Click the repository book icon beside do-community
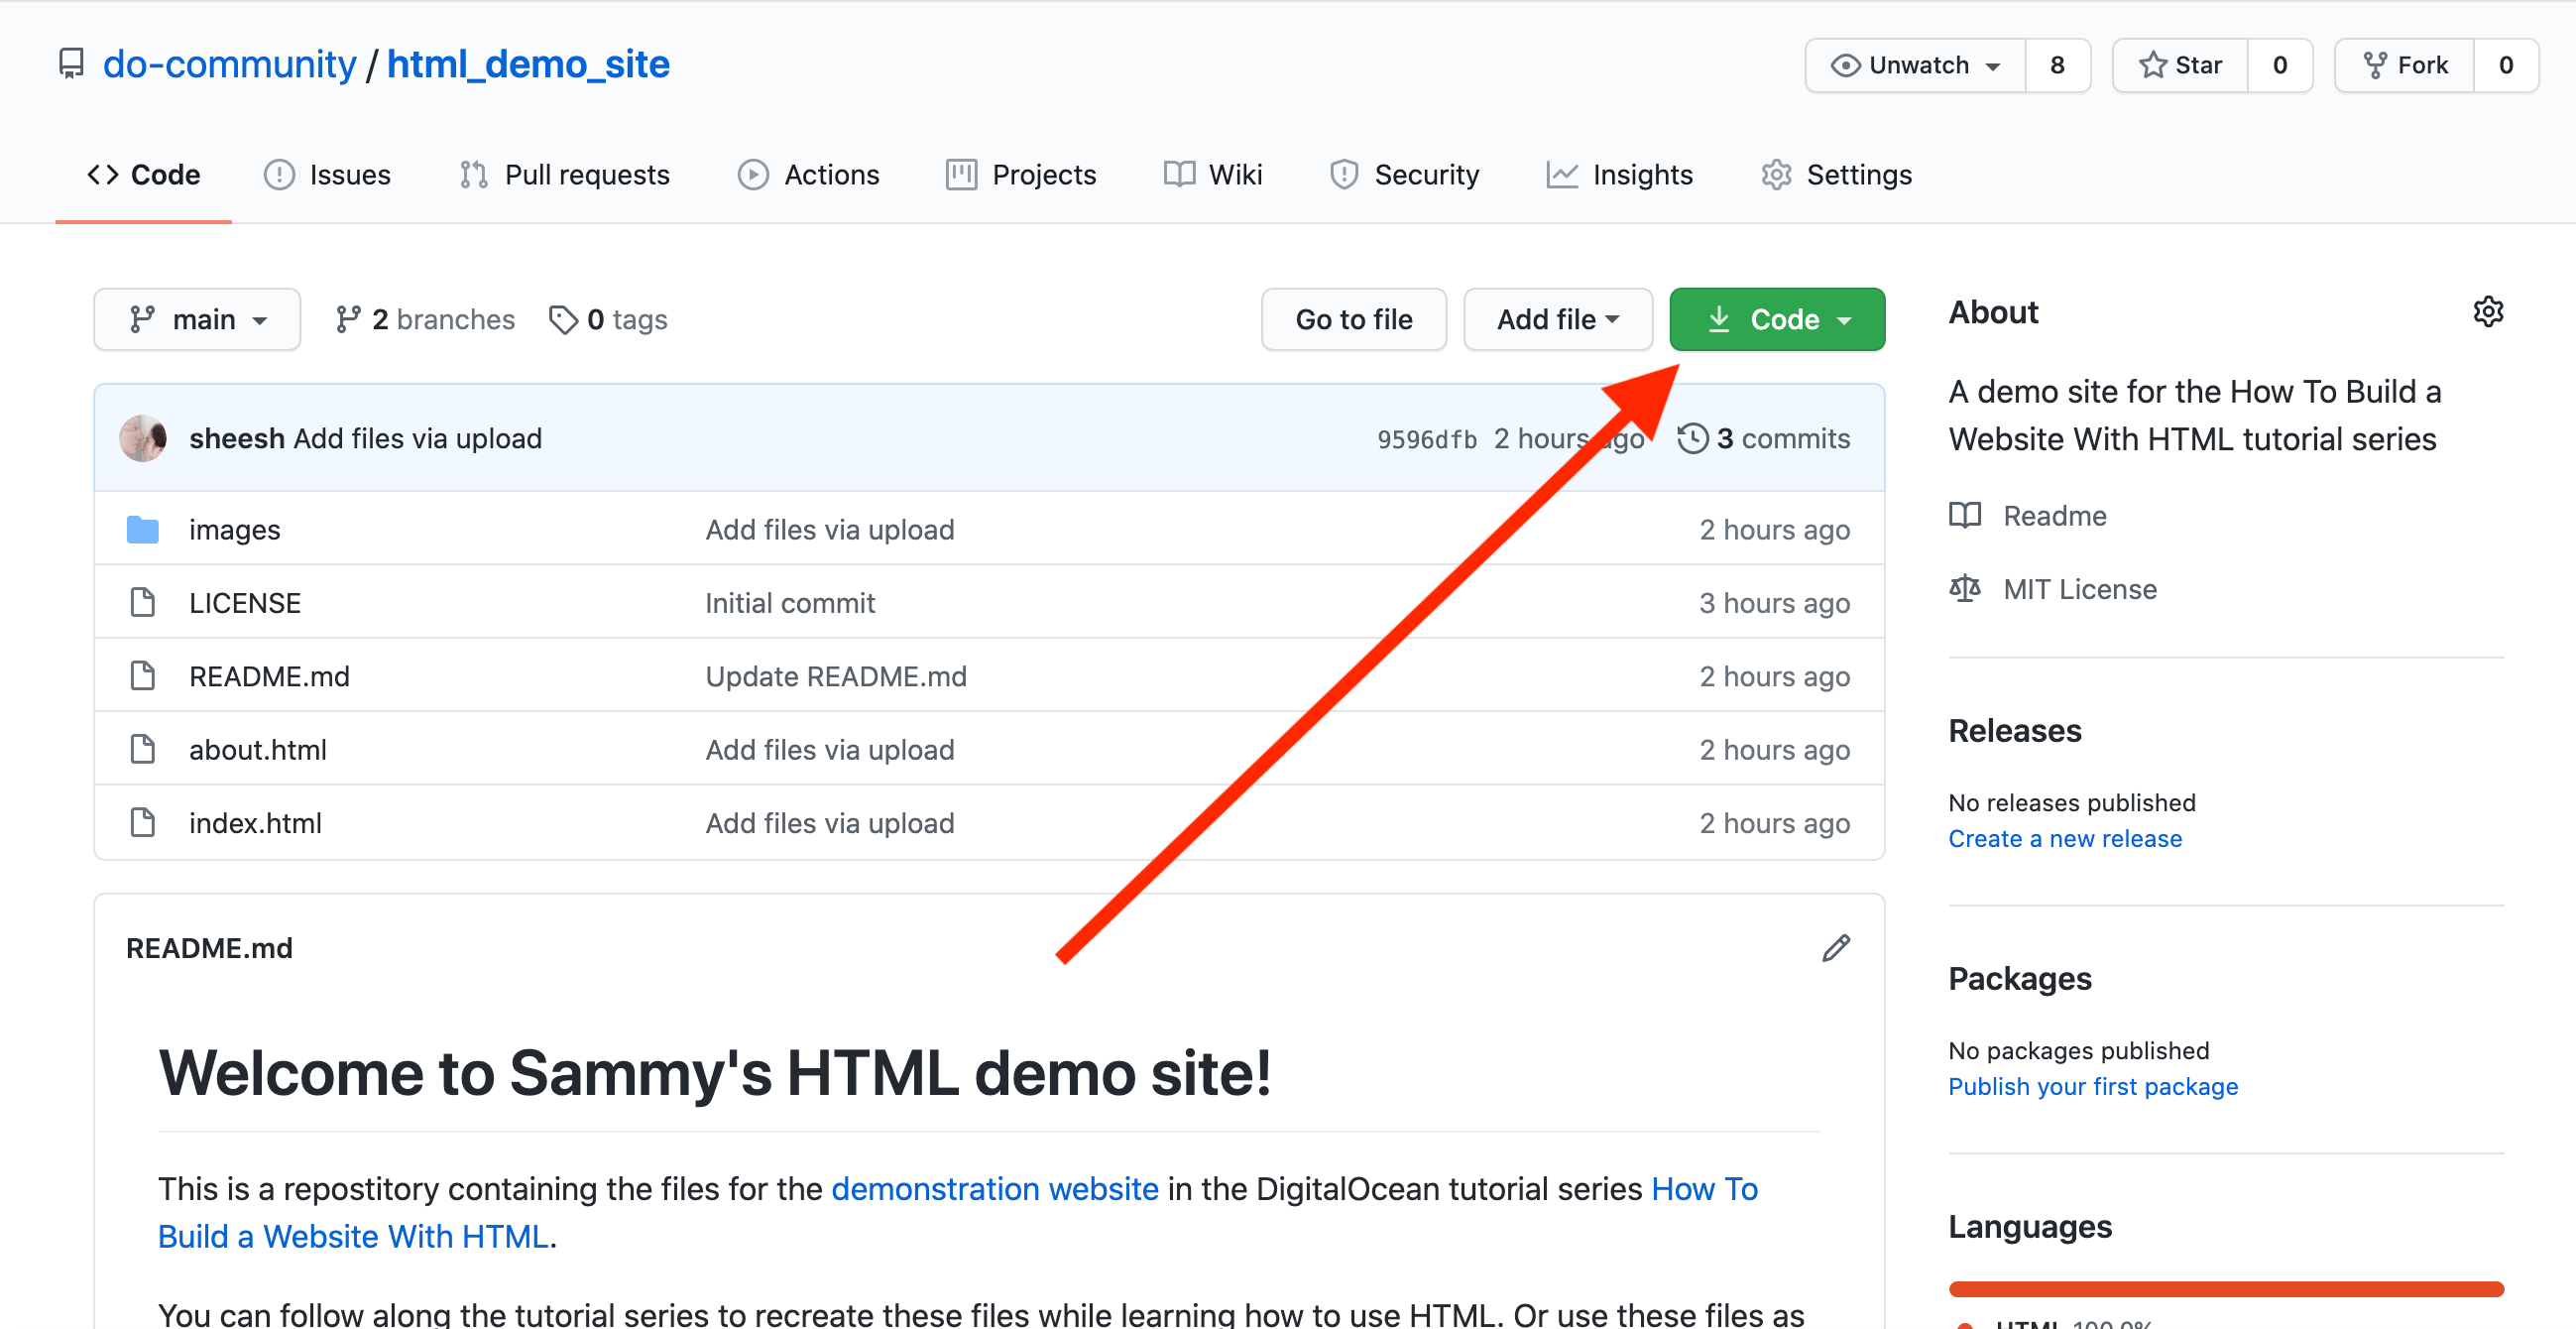This screenshot has width=2576, height=1329. (71, 64)
